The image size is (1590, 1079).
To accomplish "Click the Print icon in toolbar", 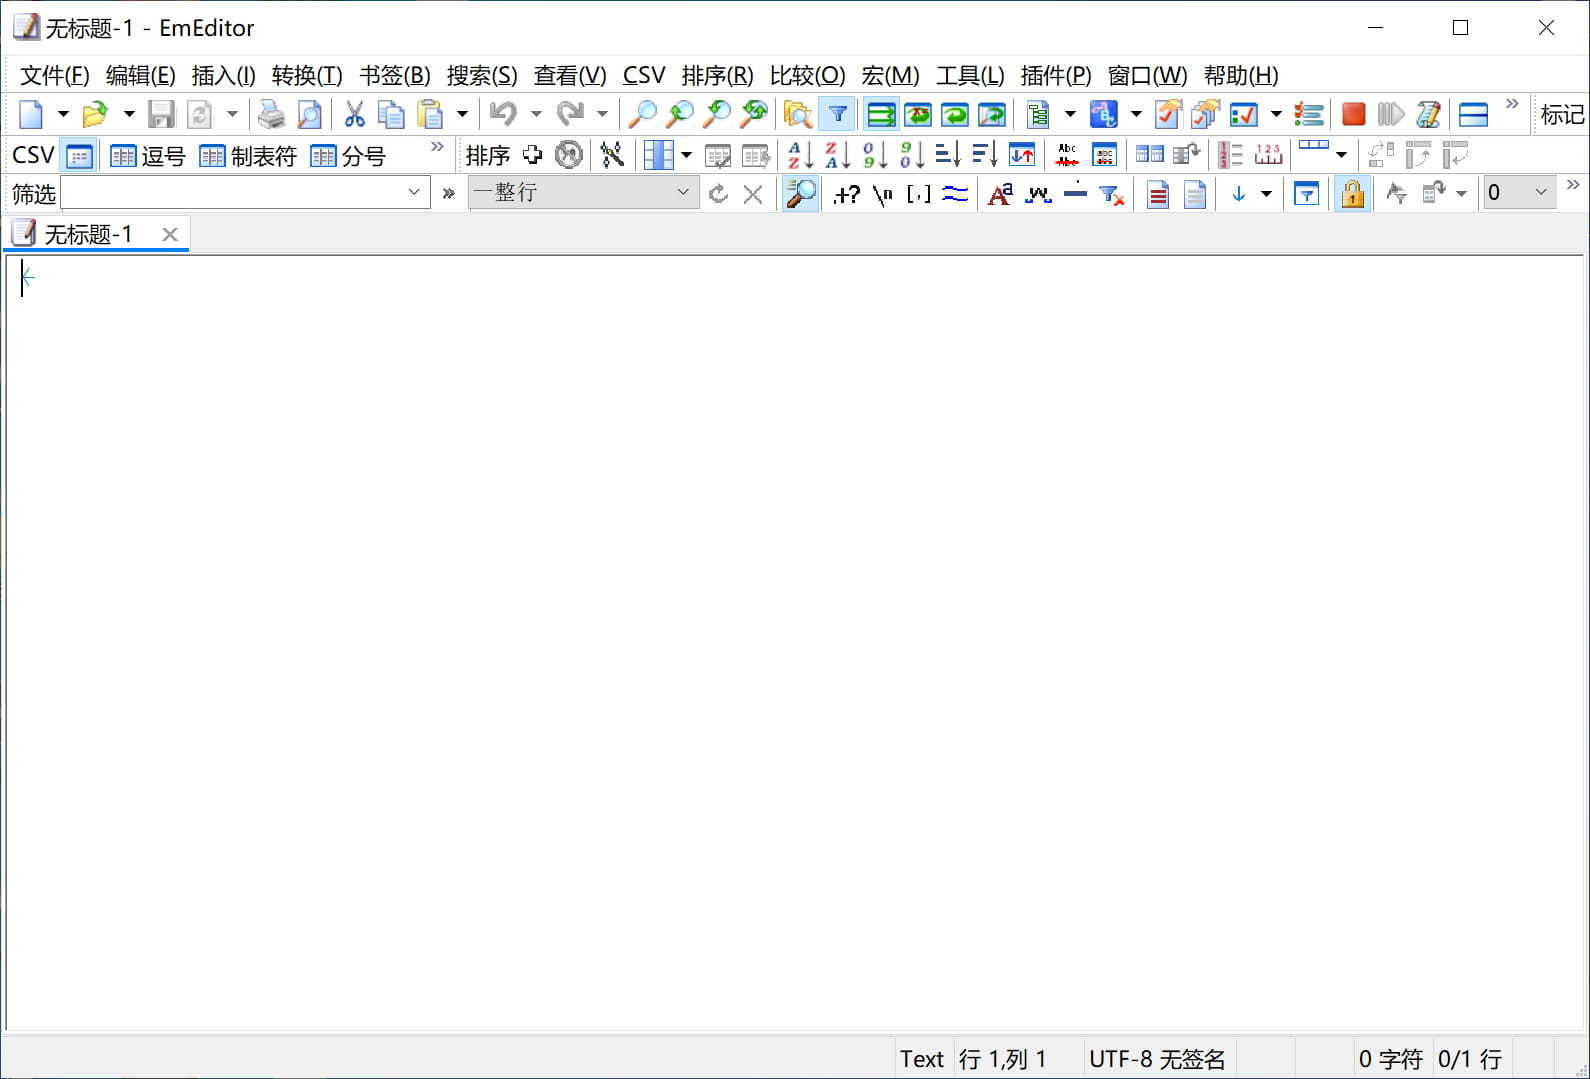I will point(271,115).
